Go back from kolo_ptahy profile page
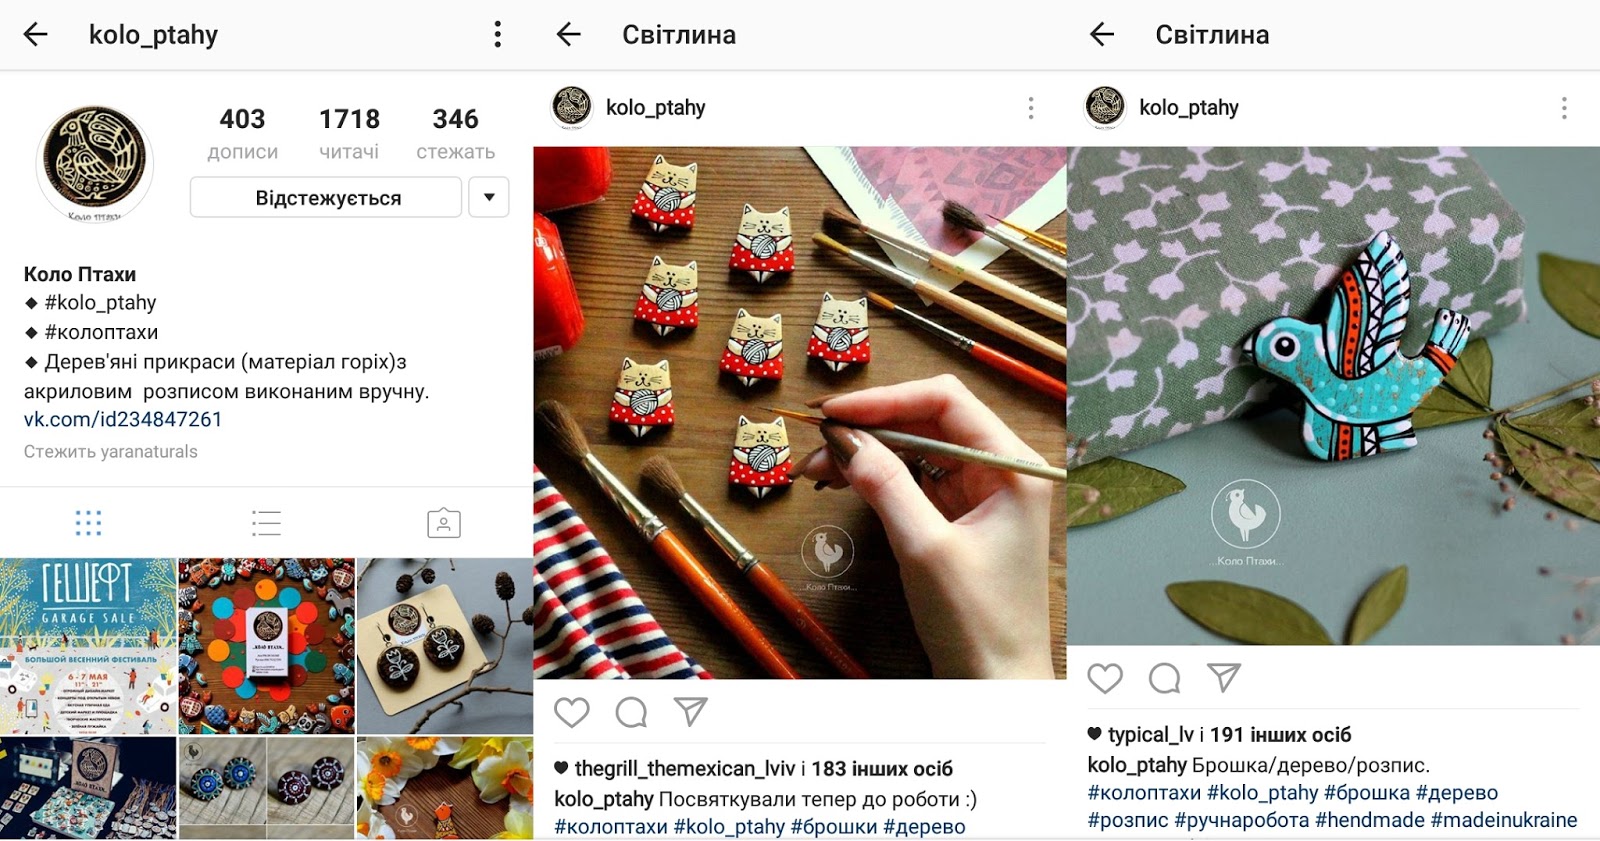Viewport: 1600px width, 841px height. pos(36,35)
